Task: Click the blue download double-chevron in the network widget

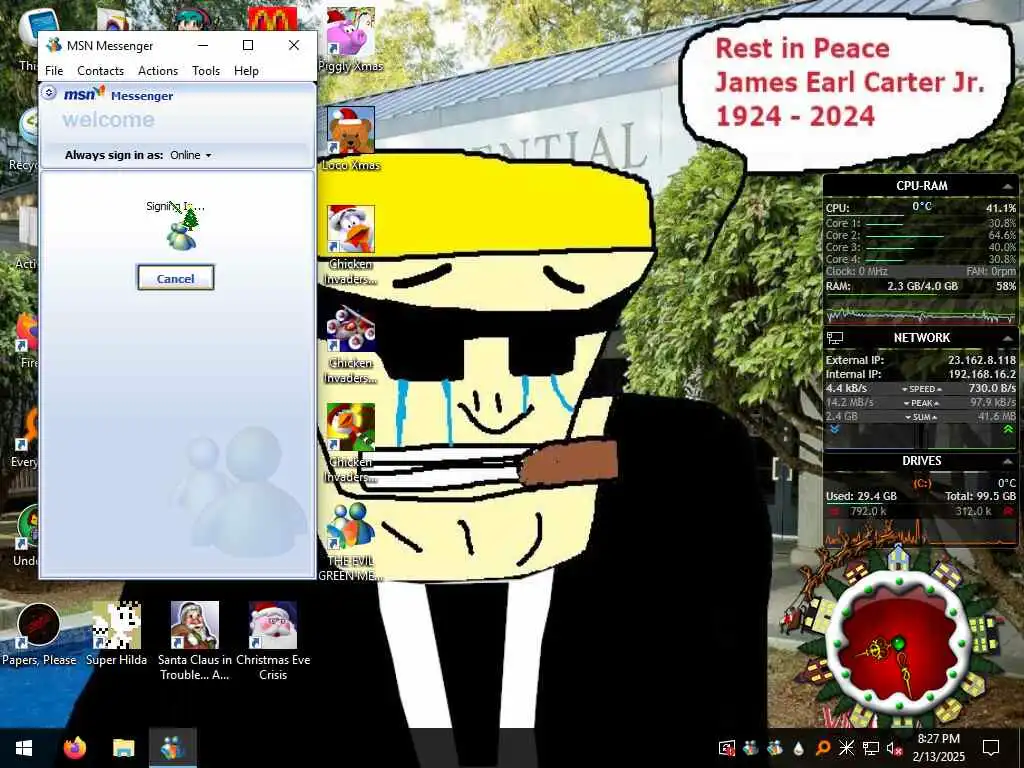Action: pos(835,429)
